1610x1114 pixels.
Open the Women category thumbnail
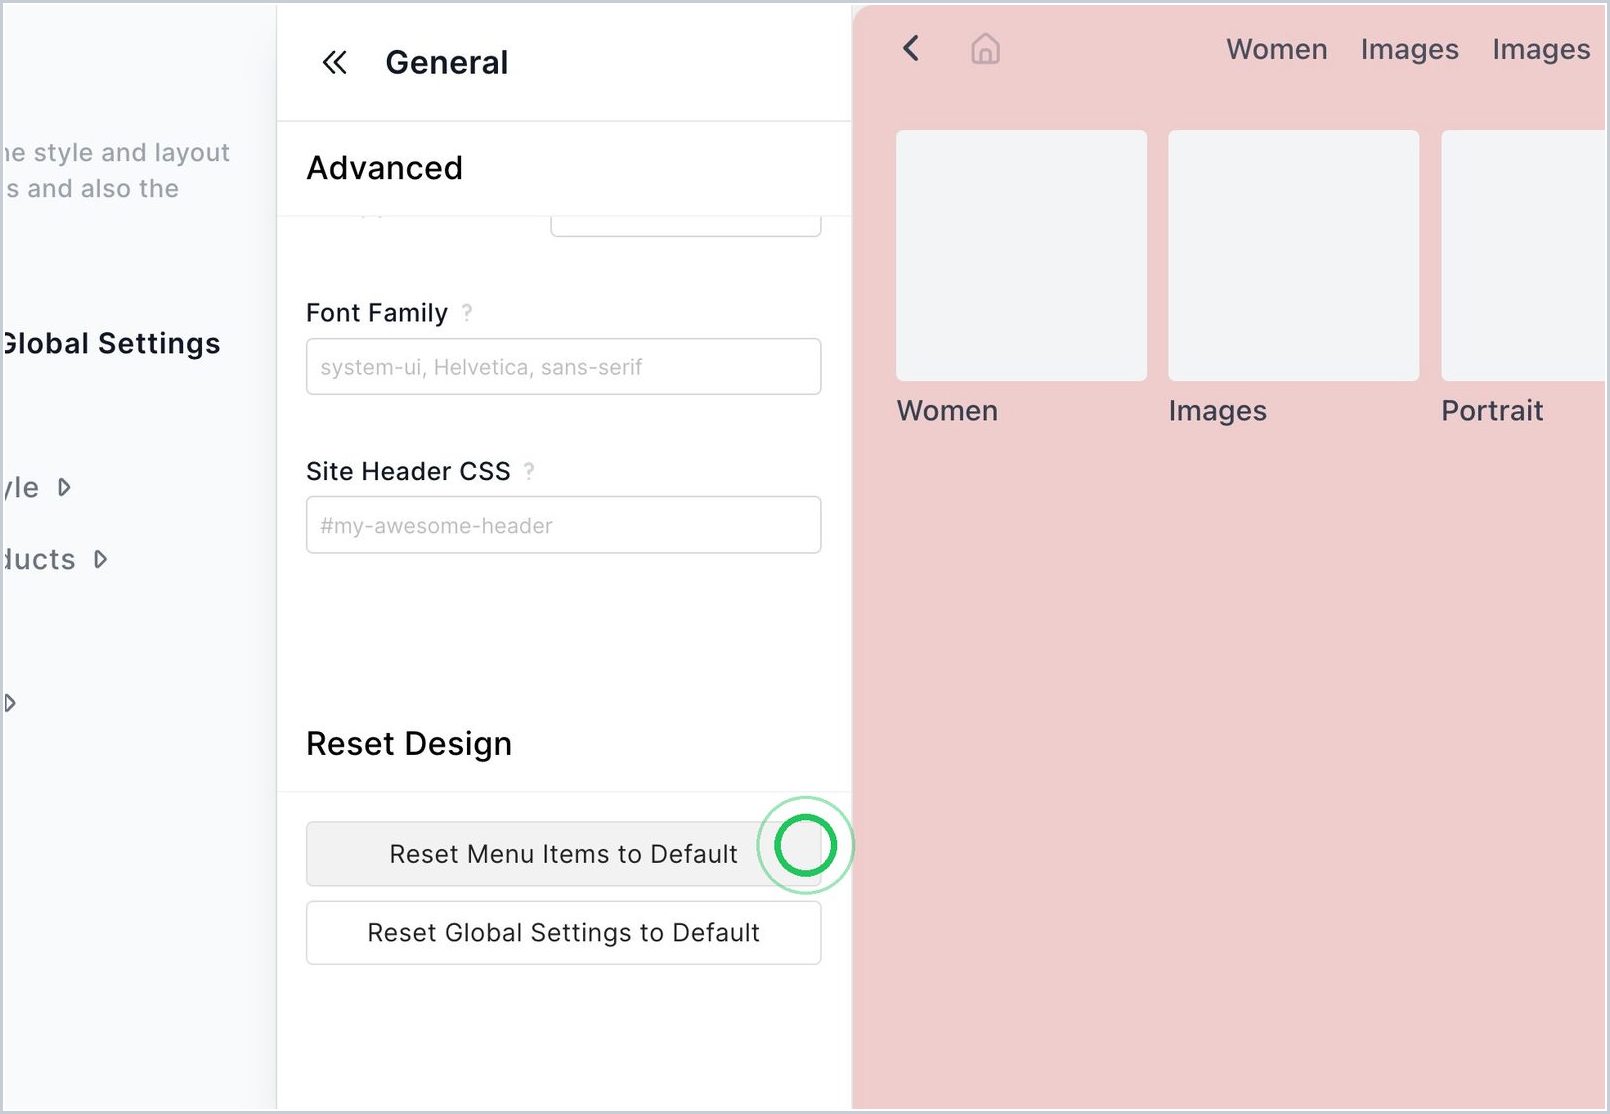[x=1021, y=255]
